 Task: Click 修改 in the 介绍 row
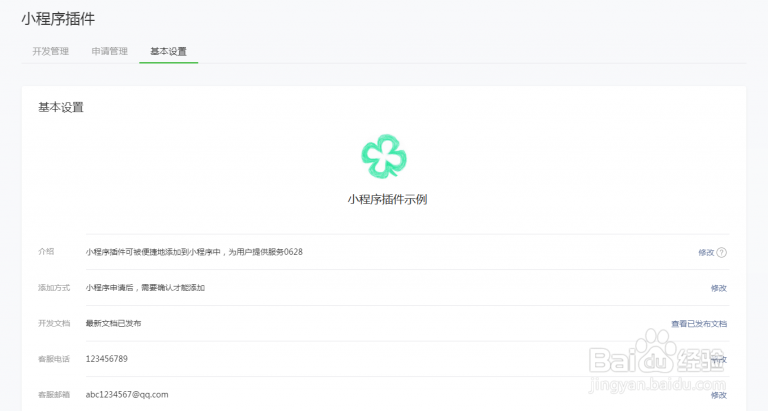[x=706, y=252]
